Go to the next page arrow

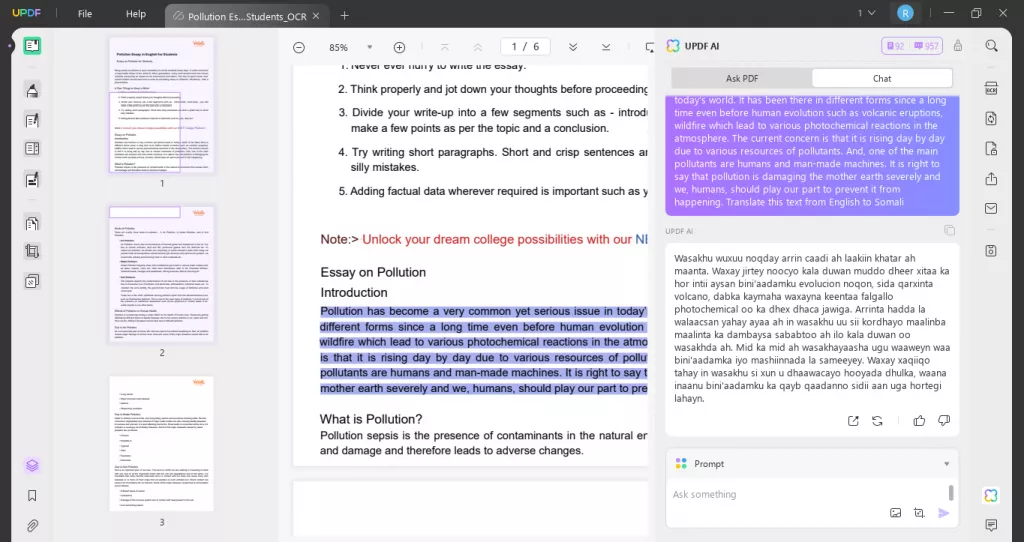click(x=573, y=47)
